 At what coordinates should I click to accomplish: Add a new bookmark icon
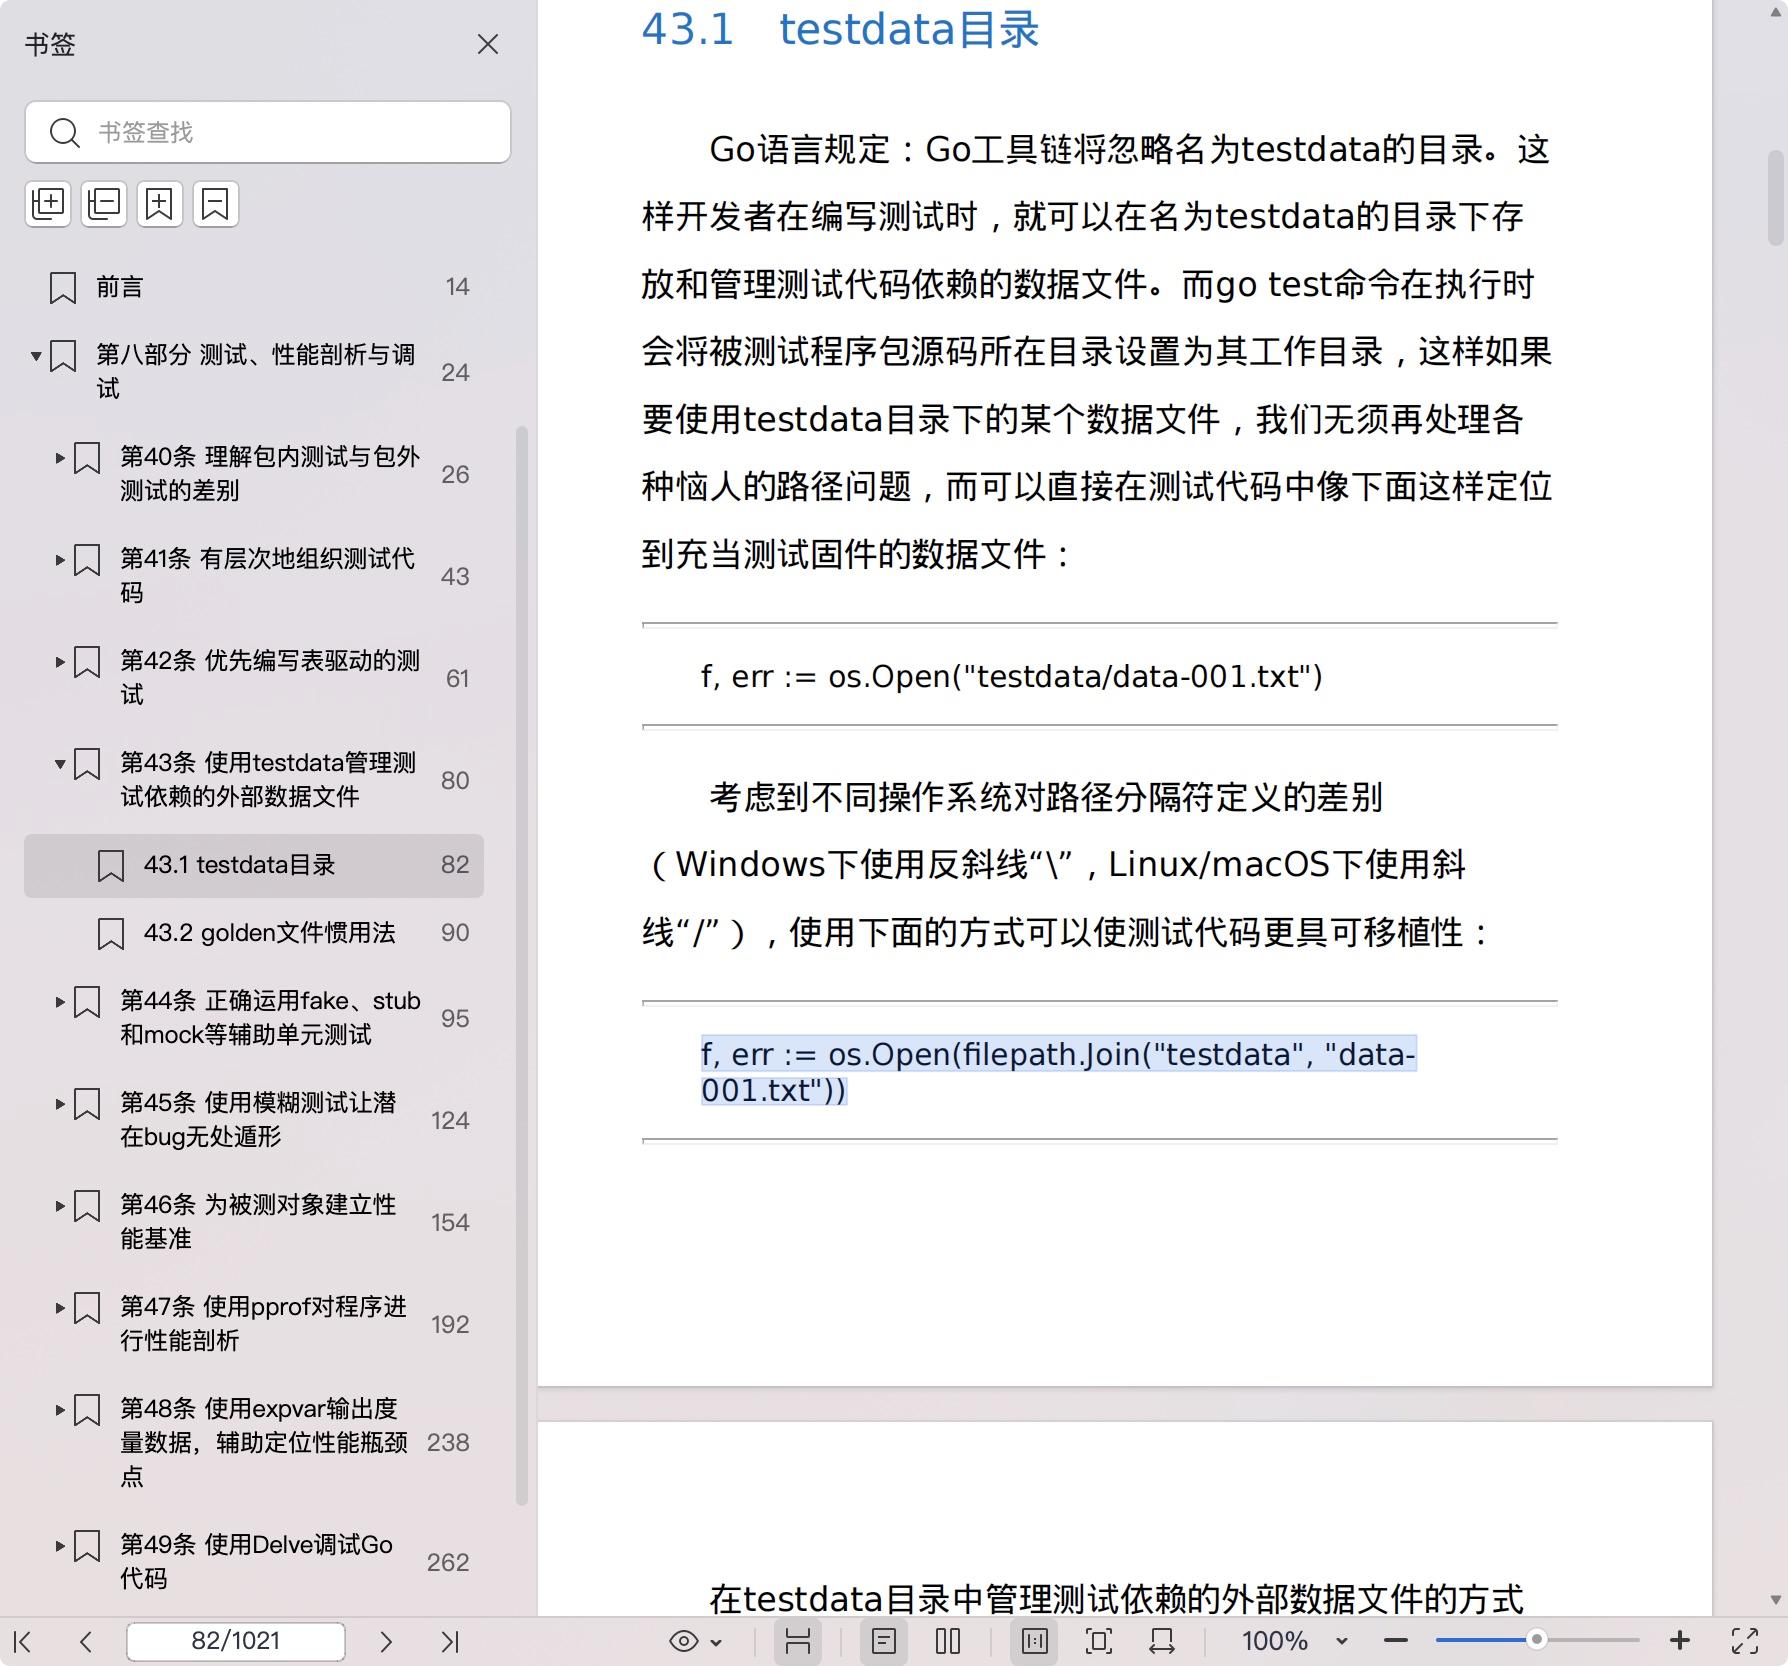(160, 204)
